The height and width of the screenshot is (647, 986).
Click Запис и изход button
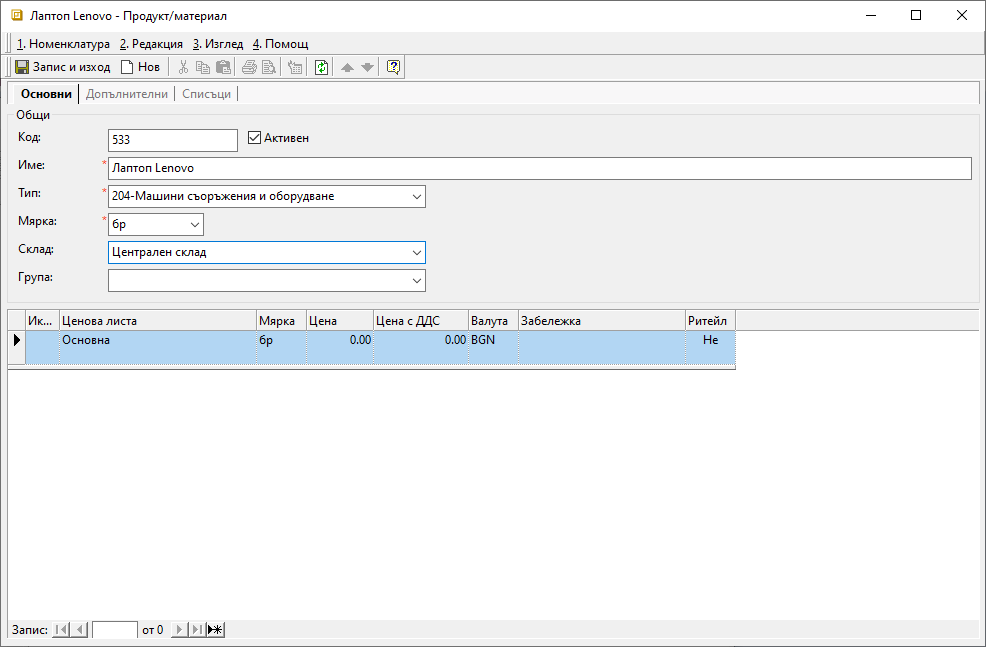click(62, 67)
